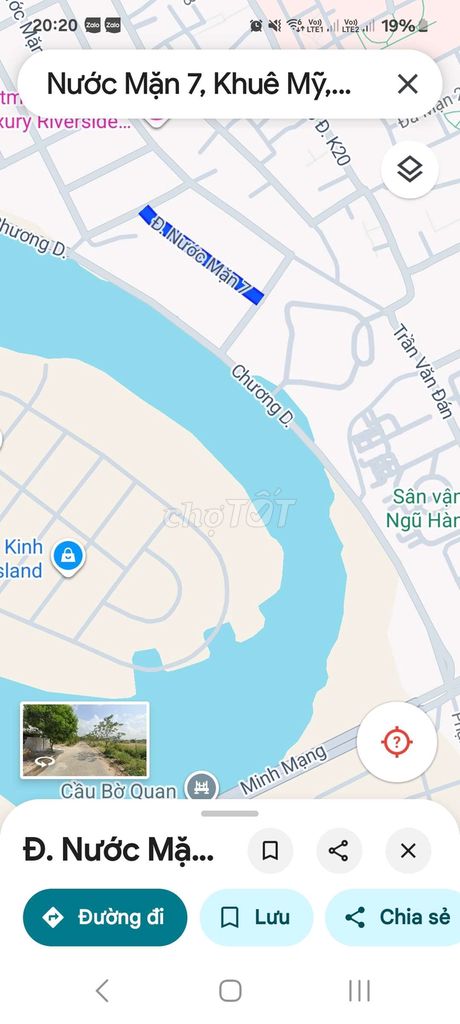Open Đ. Nước Mặn place title details
The image size is (460, 1024).
(119, 850)
